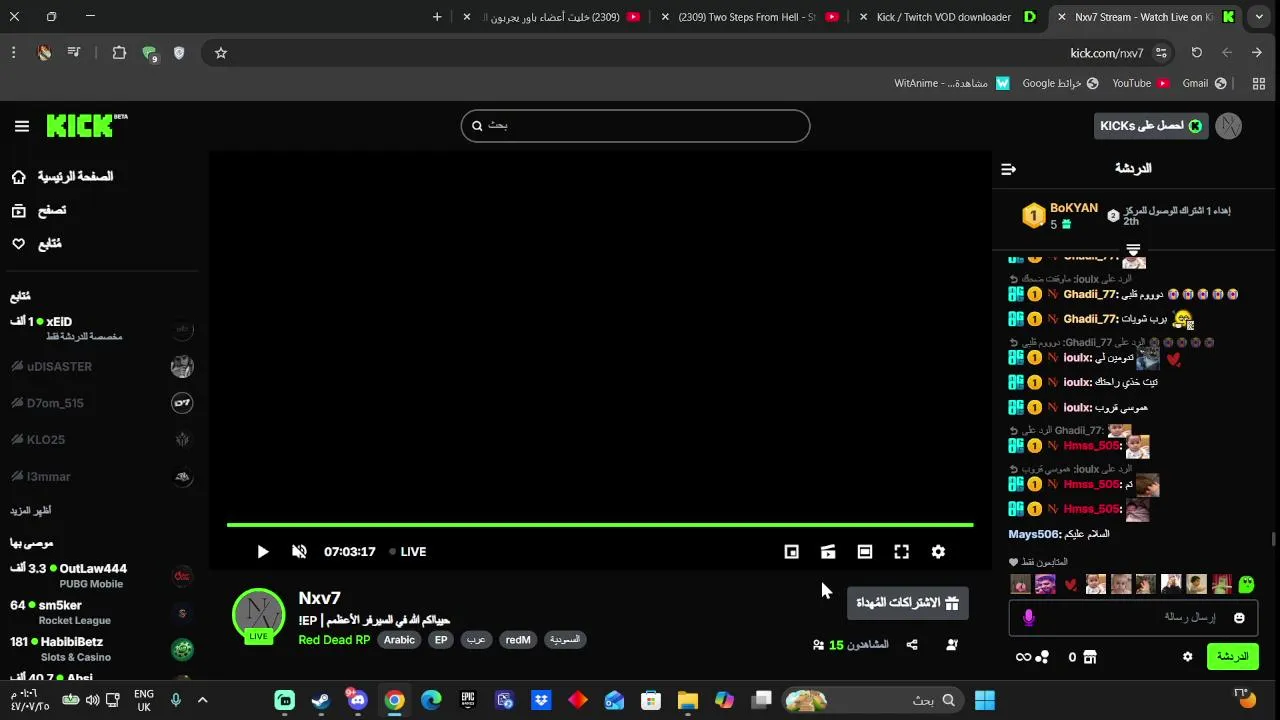Select the redM stream tag
The width and height of the screenshot is (1280, 720).
[518, 640]
